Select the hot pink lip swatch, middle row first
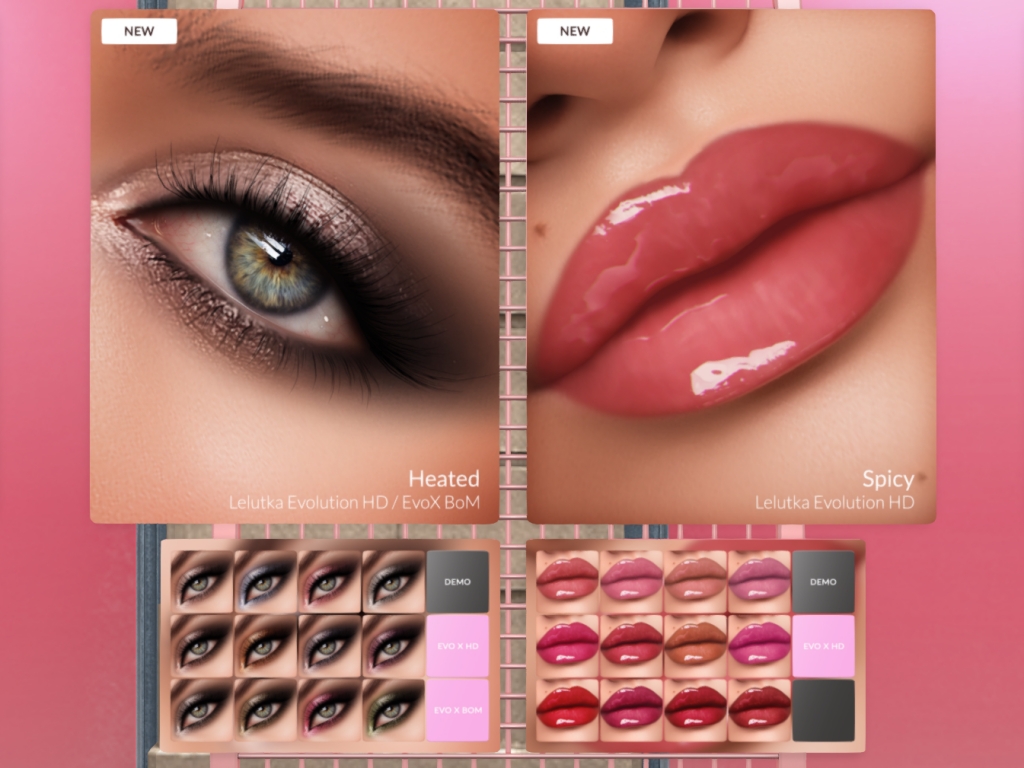1024x768 pixels. 567,645
